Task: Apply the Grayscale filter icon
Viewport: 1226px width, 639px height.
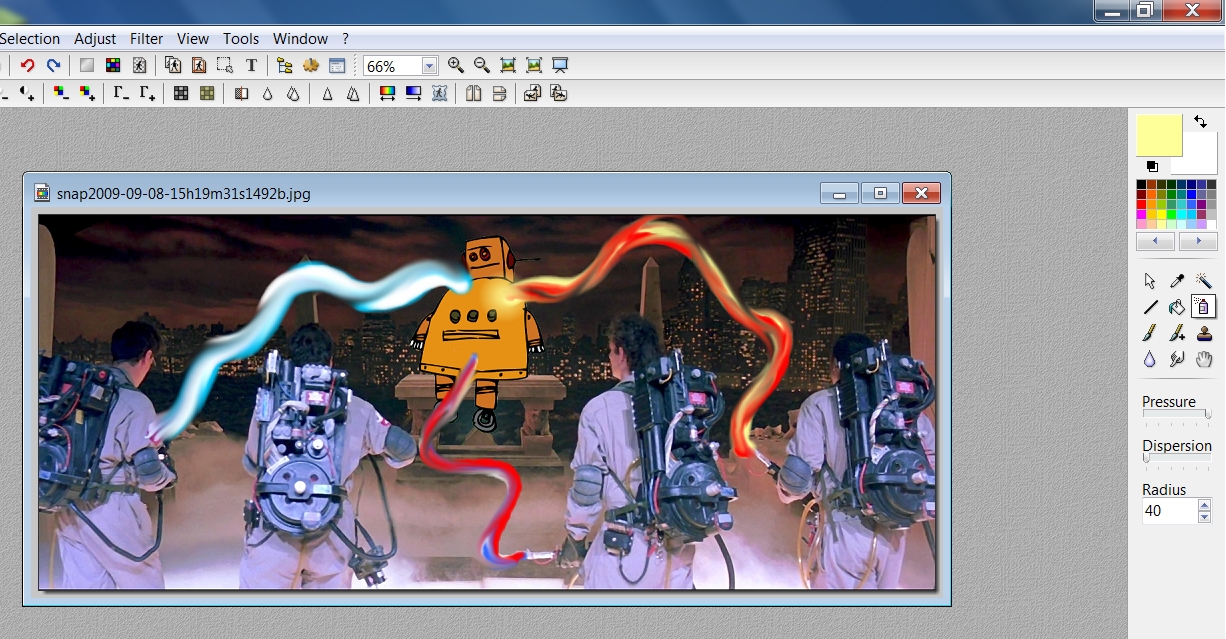Action: tap(181, 93)
